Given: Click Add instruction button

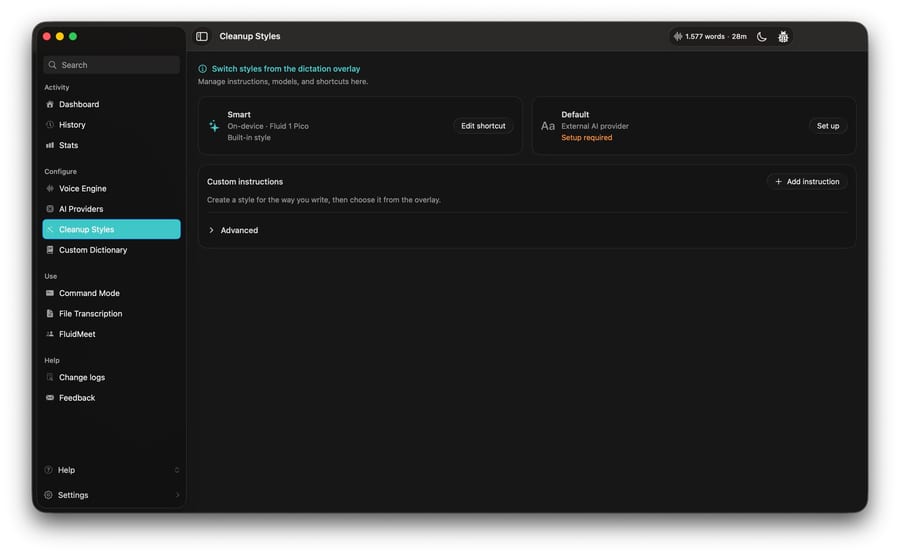Looking at the screenshot, I should click(807, 181).
